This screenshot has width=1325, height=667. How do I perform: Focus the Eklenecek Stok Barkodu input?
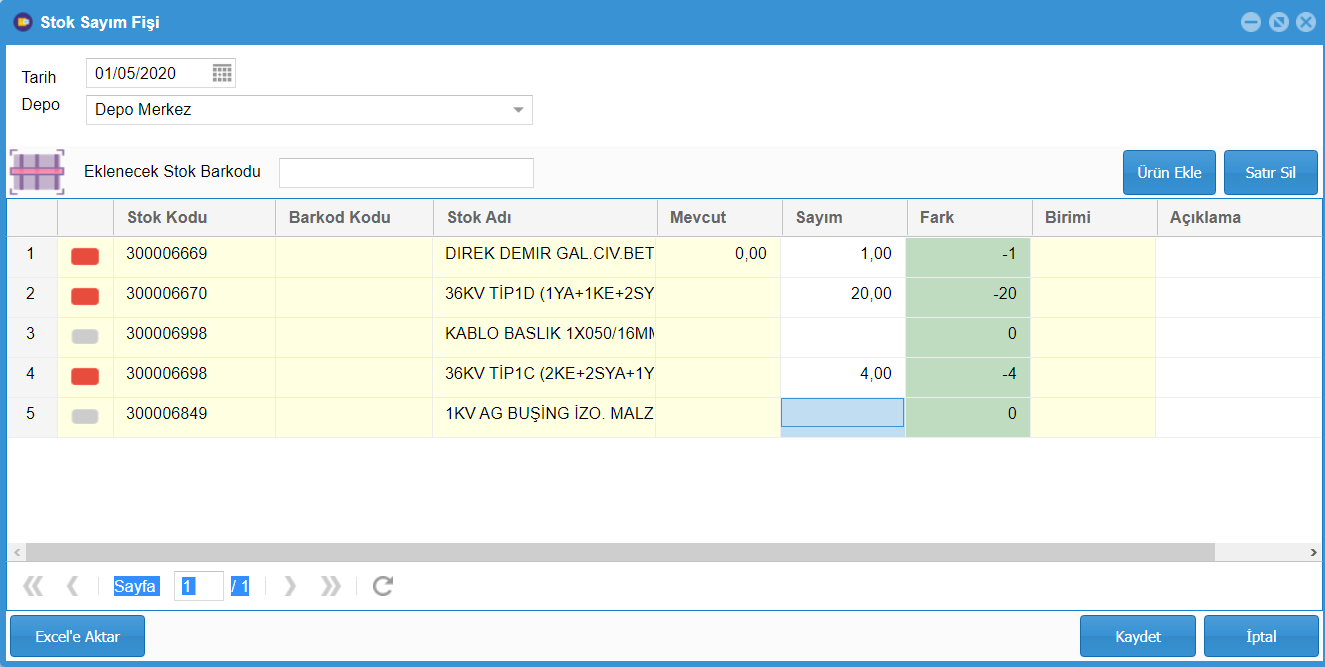pos(406,172)
